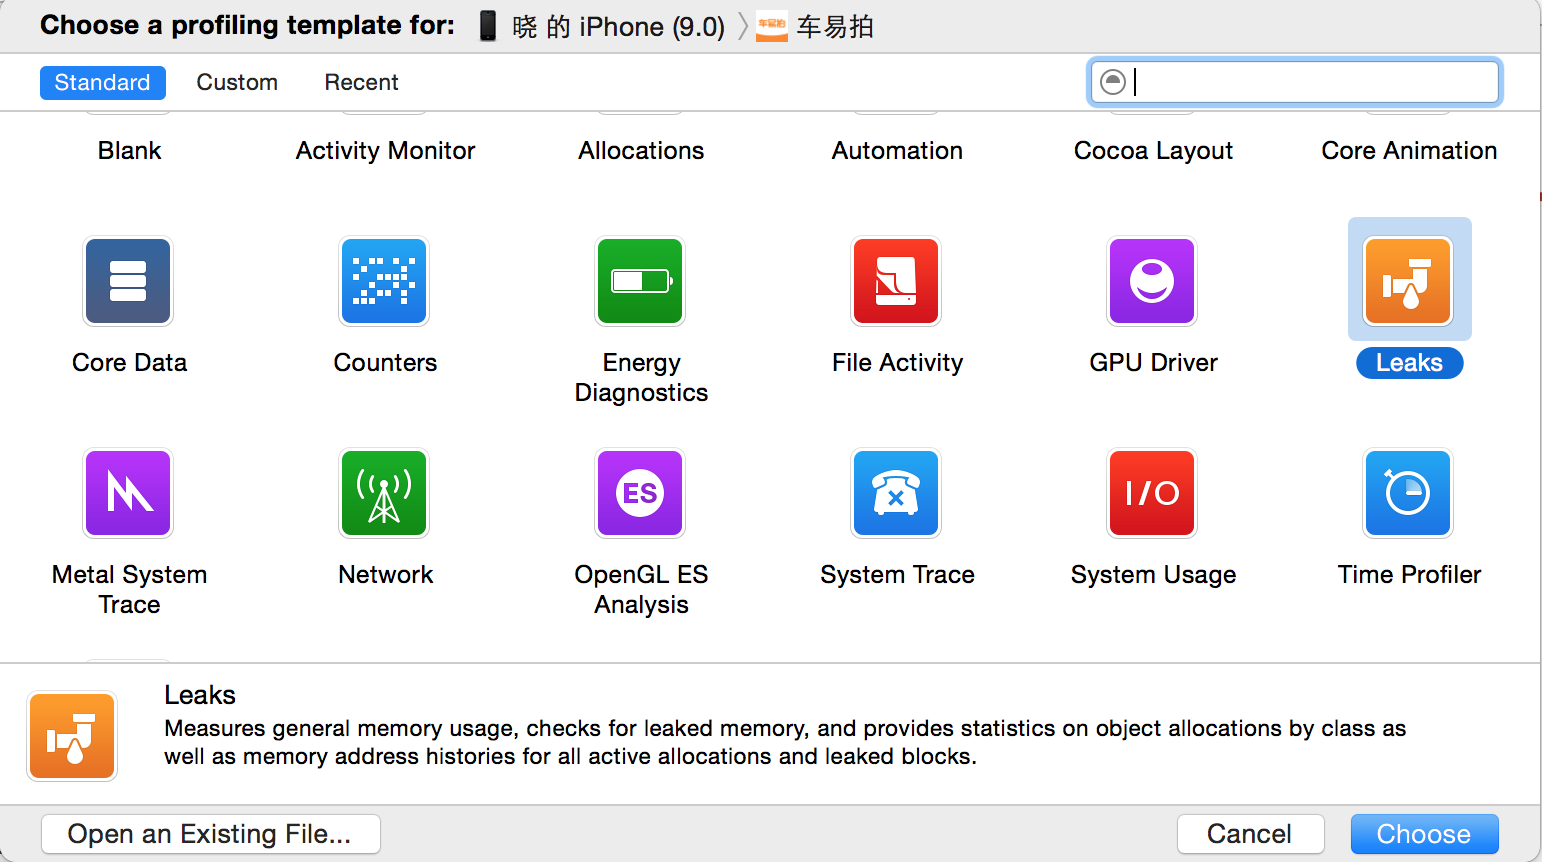Click the Network label text
This screenshot has height=862, width=1542.
click(x=385, y=575)
